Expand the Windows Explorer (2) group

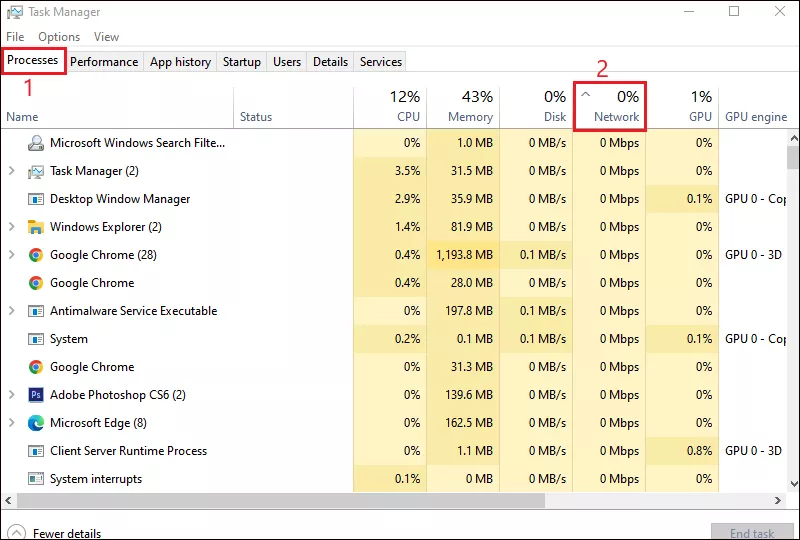click(12, 227)
